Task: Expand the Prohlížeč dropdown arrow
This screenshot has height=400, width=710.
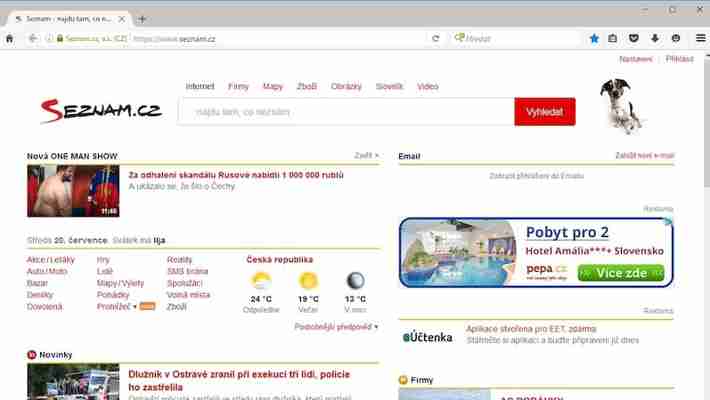Action: pyautogui.click(x=135, y=307)
